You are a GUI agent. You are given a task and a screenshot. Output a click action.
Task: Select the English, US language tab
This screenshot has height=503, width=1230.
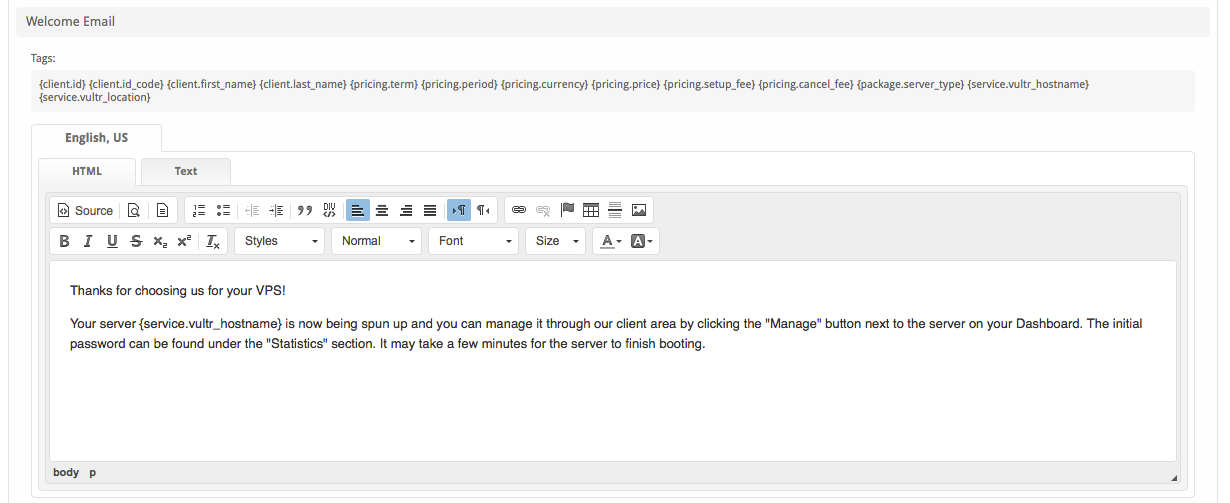[96, 138]
